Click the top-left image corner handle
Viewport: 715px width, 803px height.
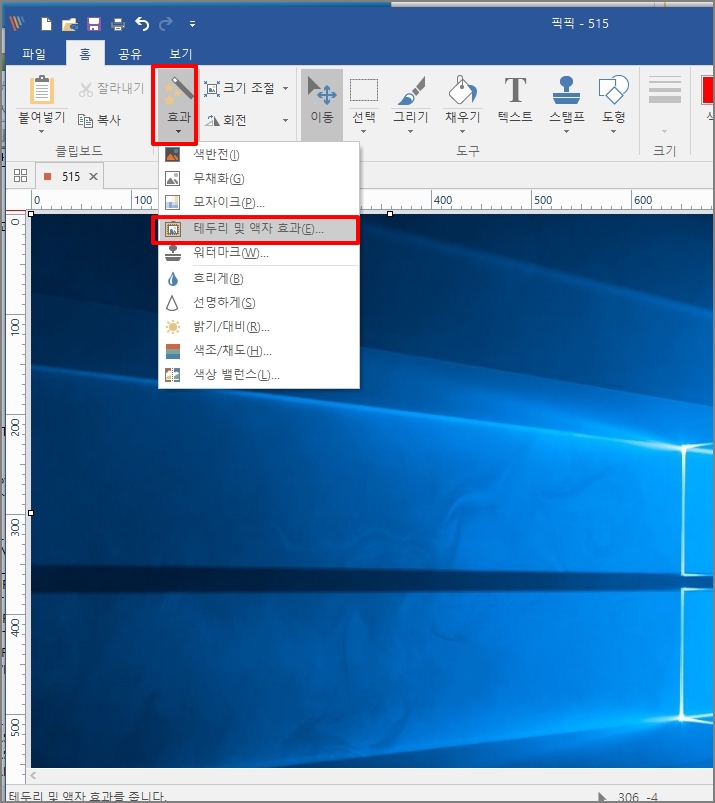click(31, 214)
